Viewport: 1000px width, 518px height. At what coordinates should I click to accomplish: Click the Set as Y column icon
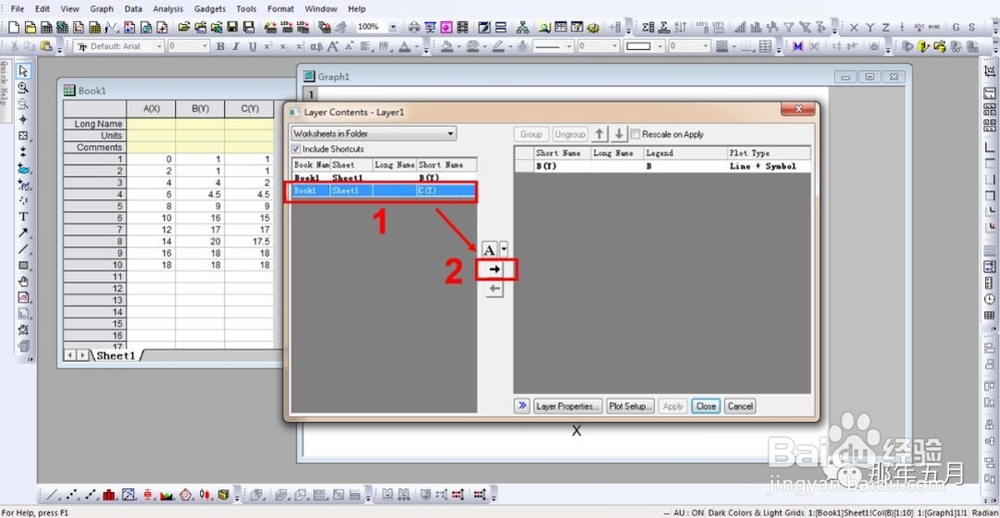[870, 27]
